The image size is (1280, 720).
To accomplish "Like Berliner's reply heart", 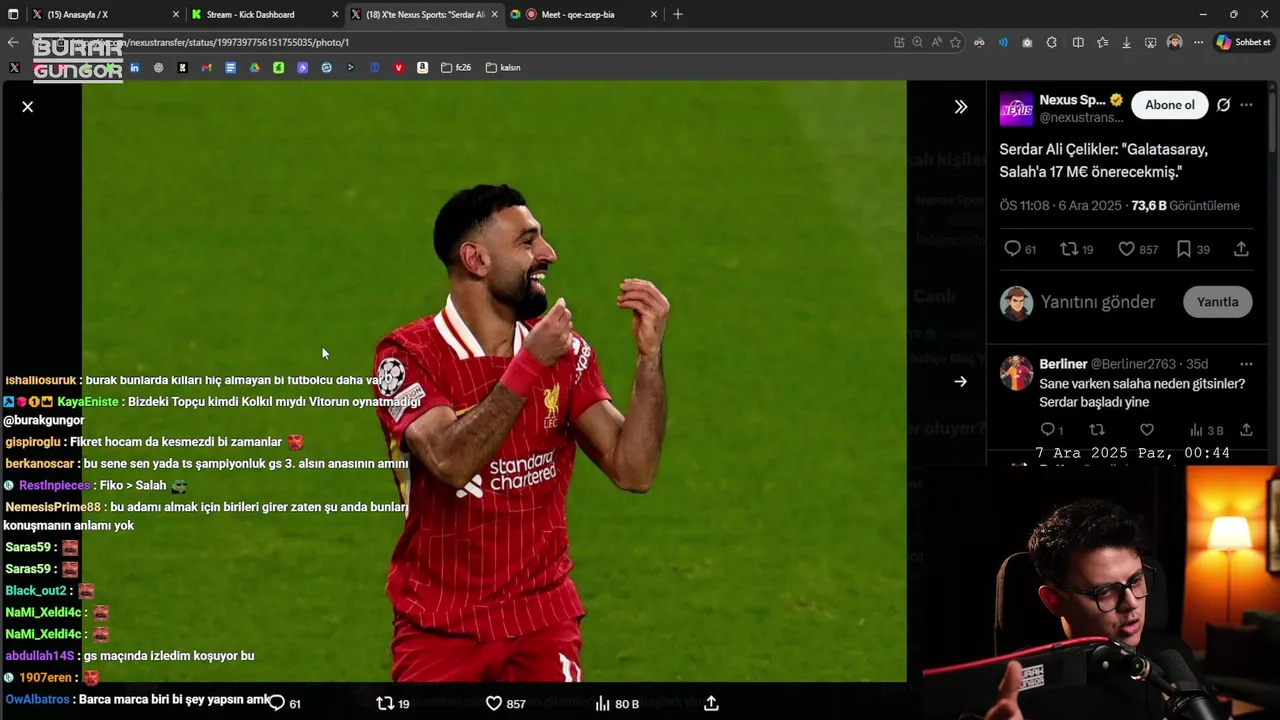I will point(1147,430).
